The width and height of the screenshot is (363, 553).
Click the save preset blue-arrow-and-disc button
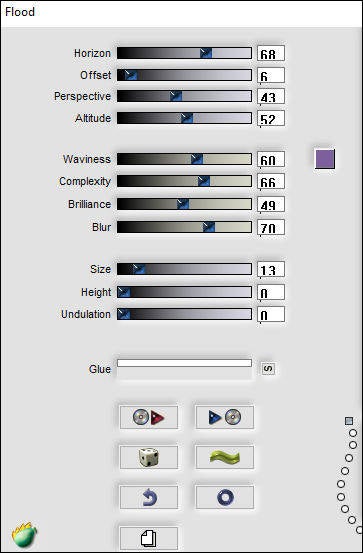(x=225, y=418)
